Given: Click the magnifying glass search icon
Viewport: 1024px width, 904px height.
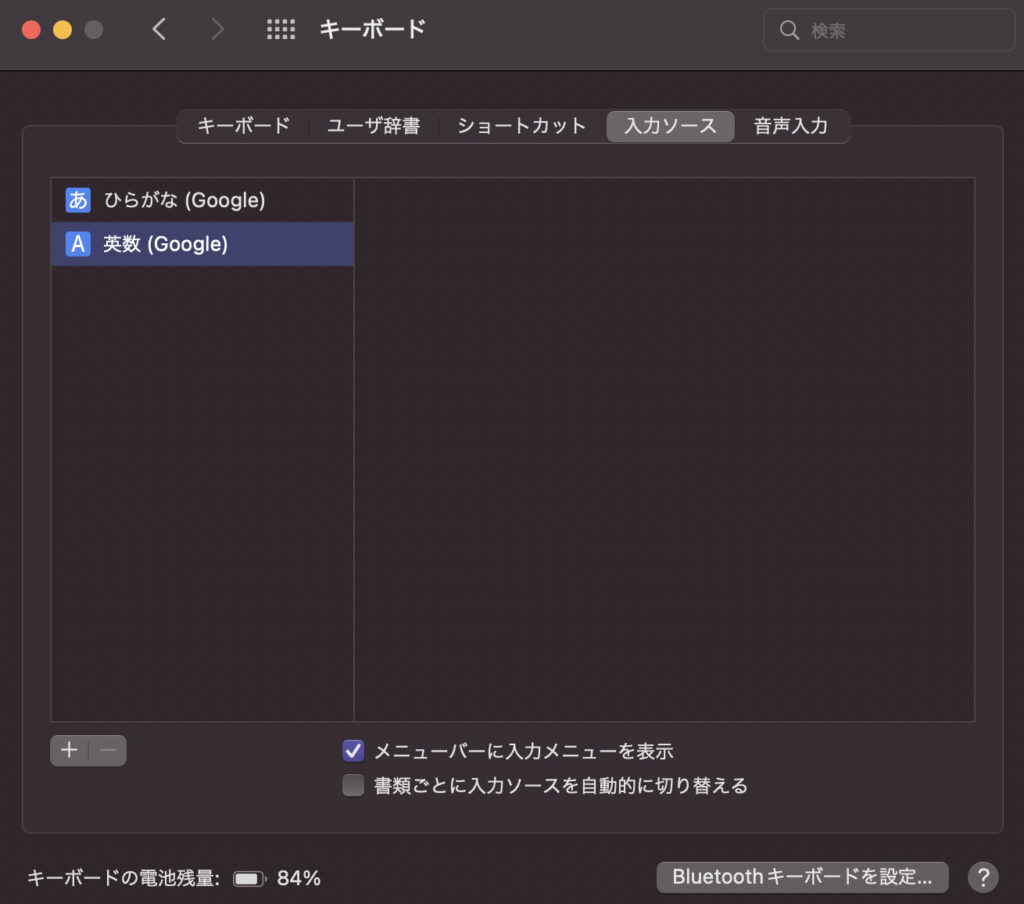Looking at the screenshot, I should [789, 29].
